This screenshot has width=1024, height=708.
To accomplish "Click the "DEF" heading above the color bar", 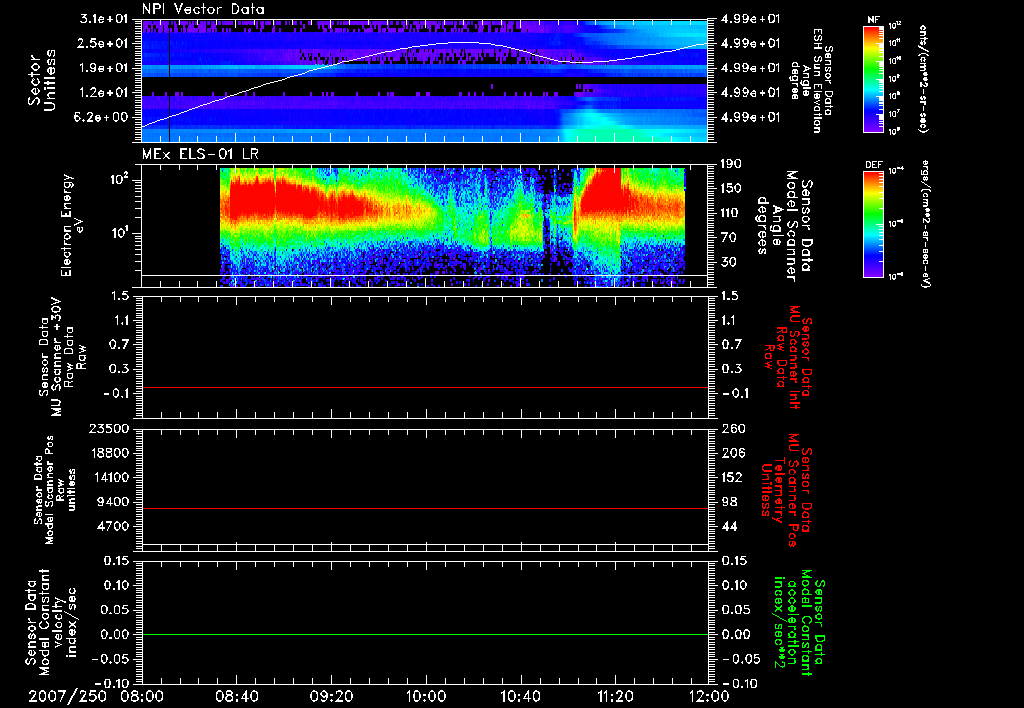I will [x=874, y=165].
